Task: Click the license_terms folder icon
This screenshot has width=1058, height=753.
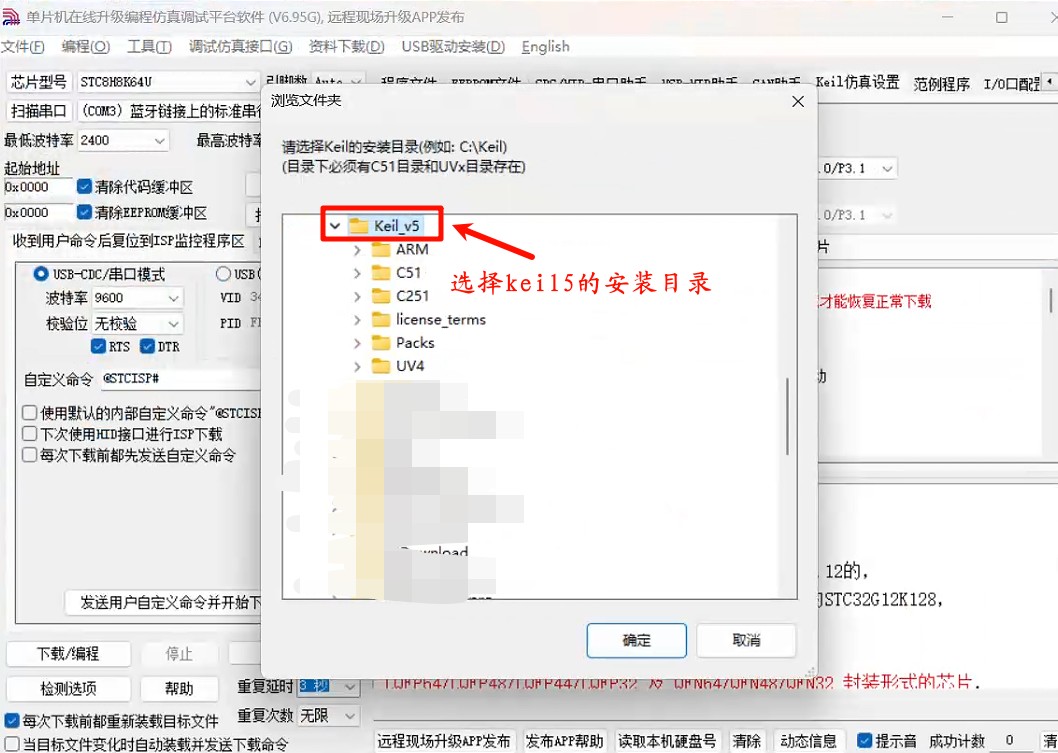Action: point(381,319)
